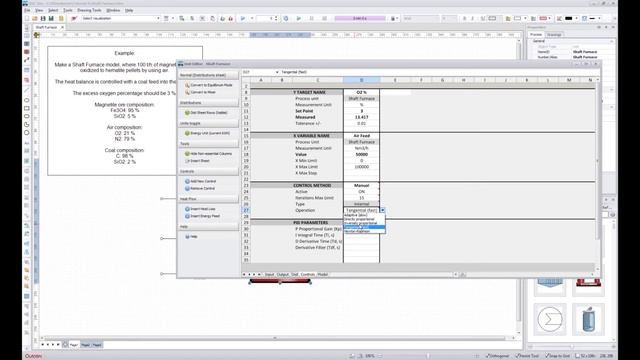640x360 pixels.
Task: Click the X Max Limit cell 100000
Action: pyautogui.click(x=361, y=167)
